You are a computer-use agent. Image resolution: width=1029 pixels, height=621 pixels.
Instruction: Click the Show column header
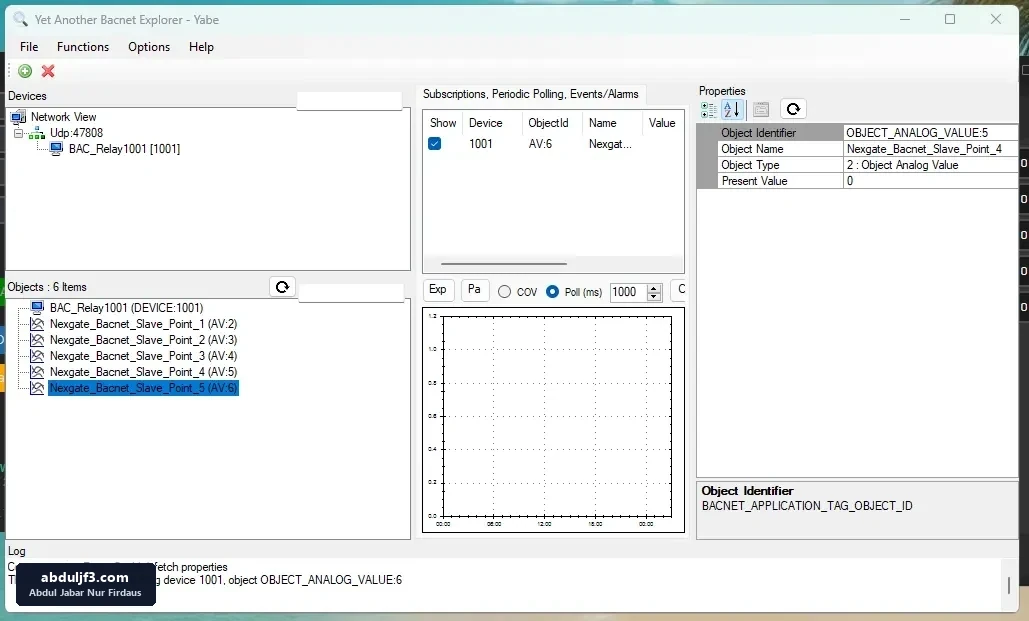coord(443,123)
